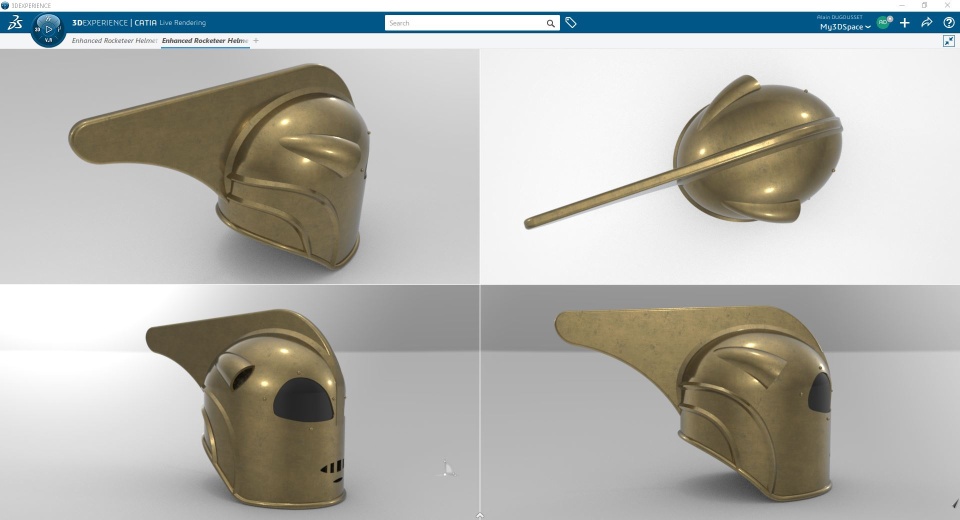Click the Share arrow icon
Screen dimensions: 960x520
[x=926, y=23]
